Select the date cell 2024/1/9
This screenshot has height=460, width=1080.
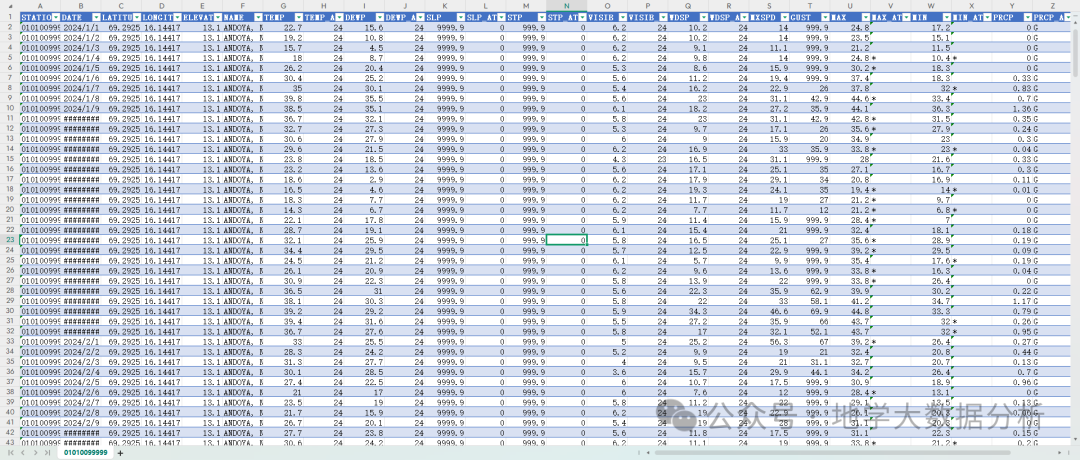[81, 109]
